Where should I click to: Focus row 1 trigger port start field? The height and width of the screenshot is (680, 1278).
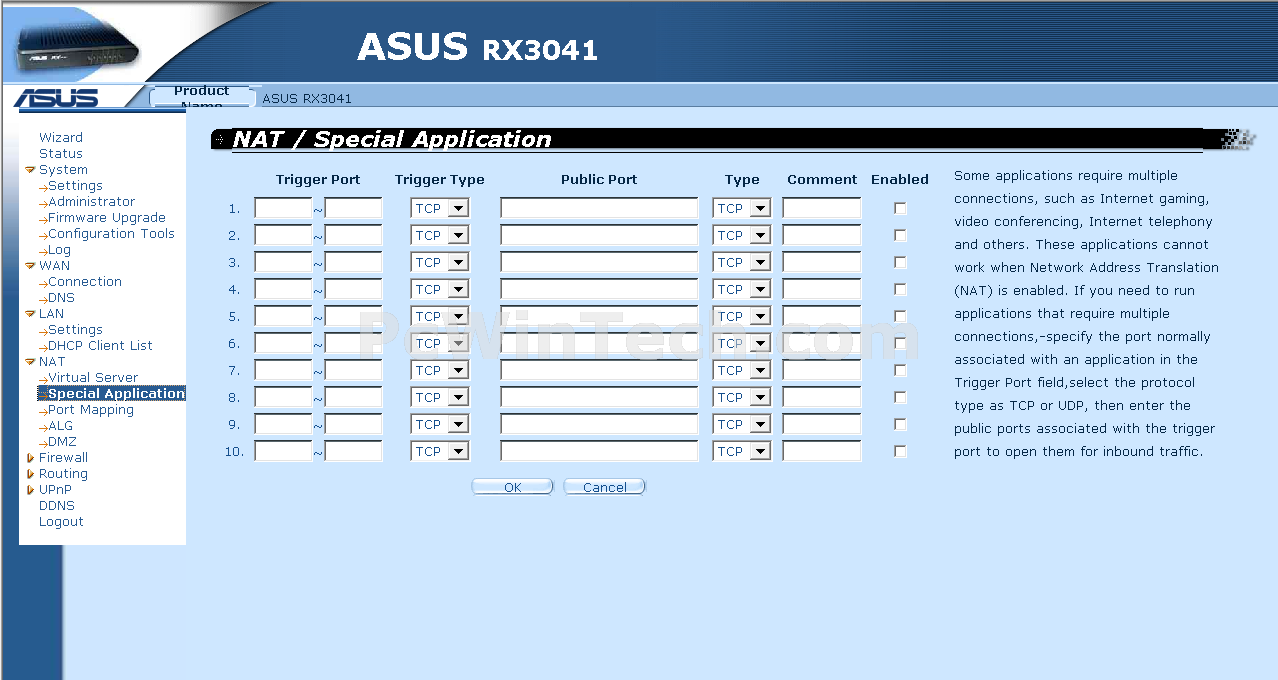(x=284, y=209)
